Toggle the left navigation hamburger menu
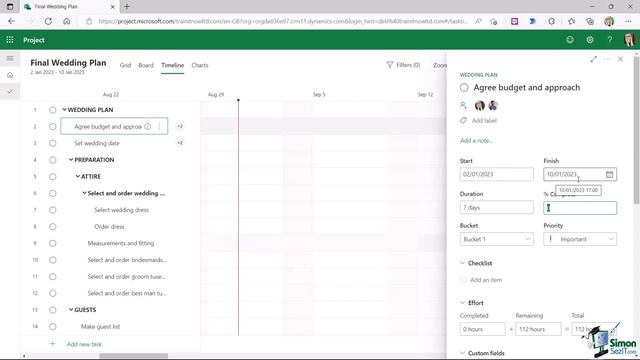Screen dimensions: 640x360 click(10, 58)
